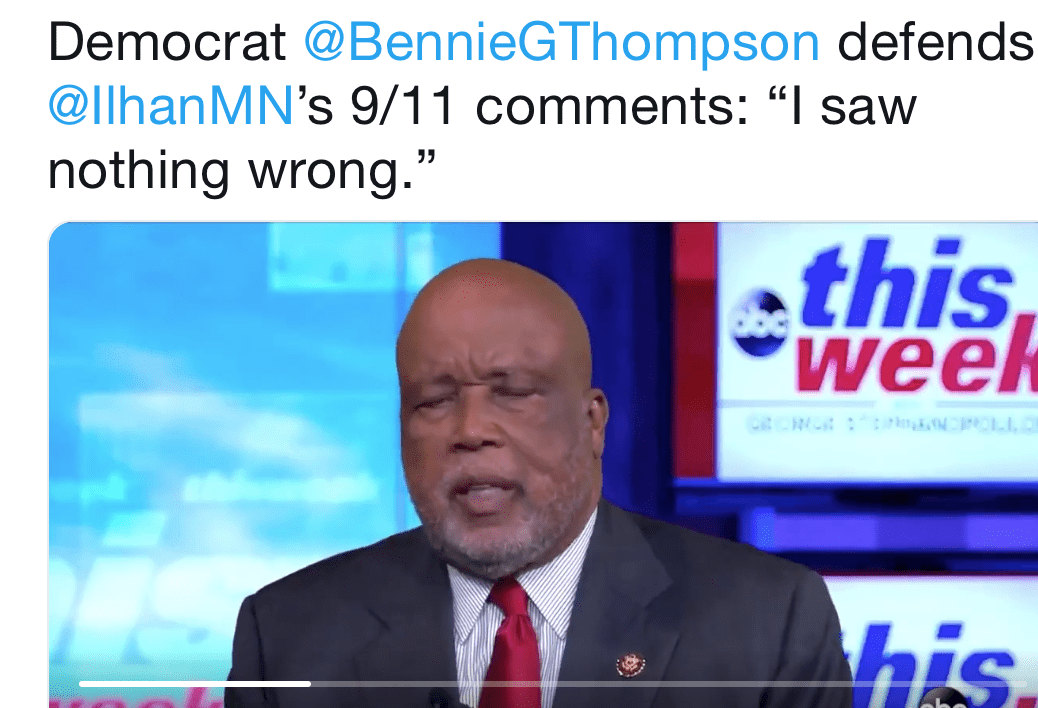Click the red 'week' logo on top monitor
This screenshot has height=708, width=1038.
pos(916,363)
